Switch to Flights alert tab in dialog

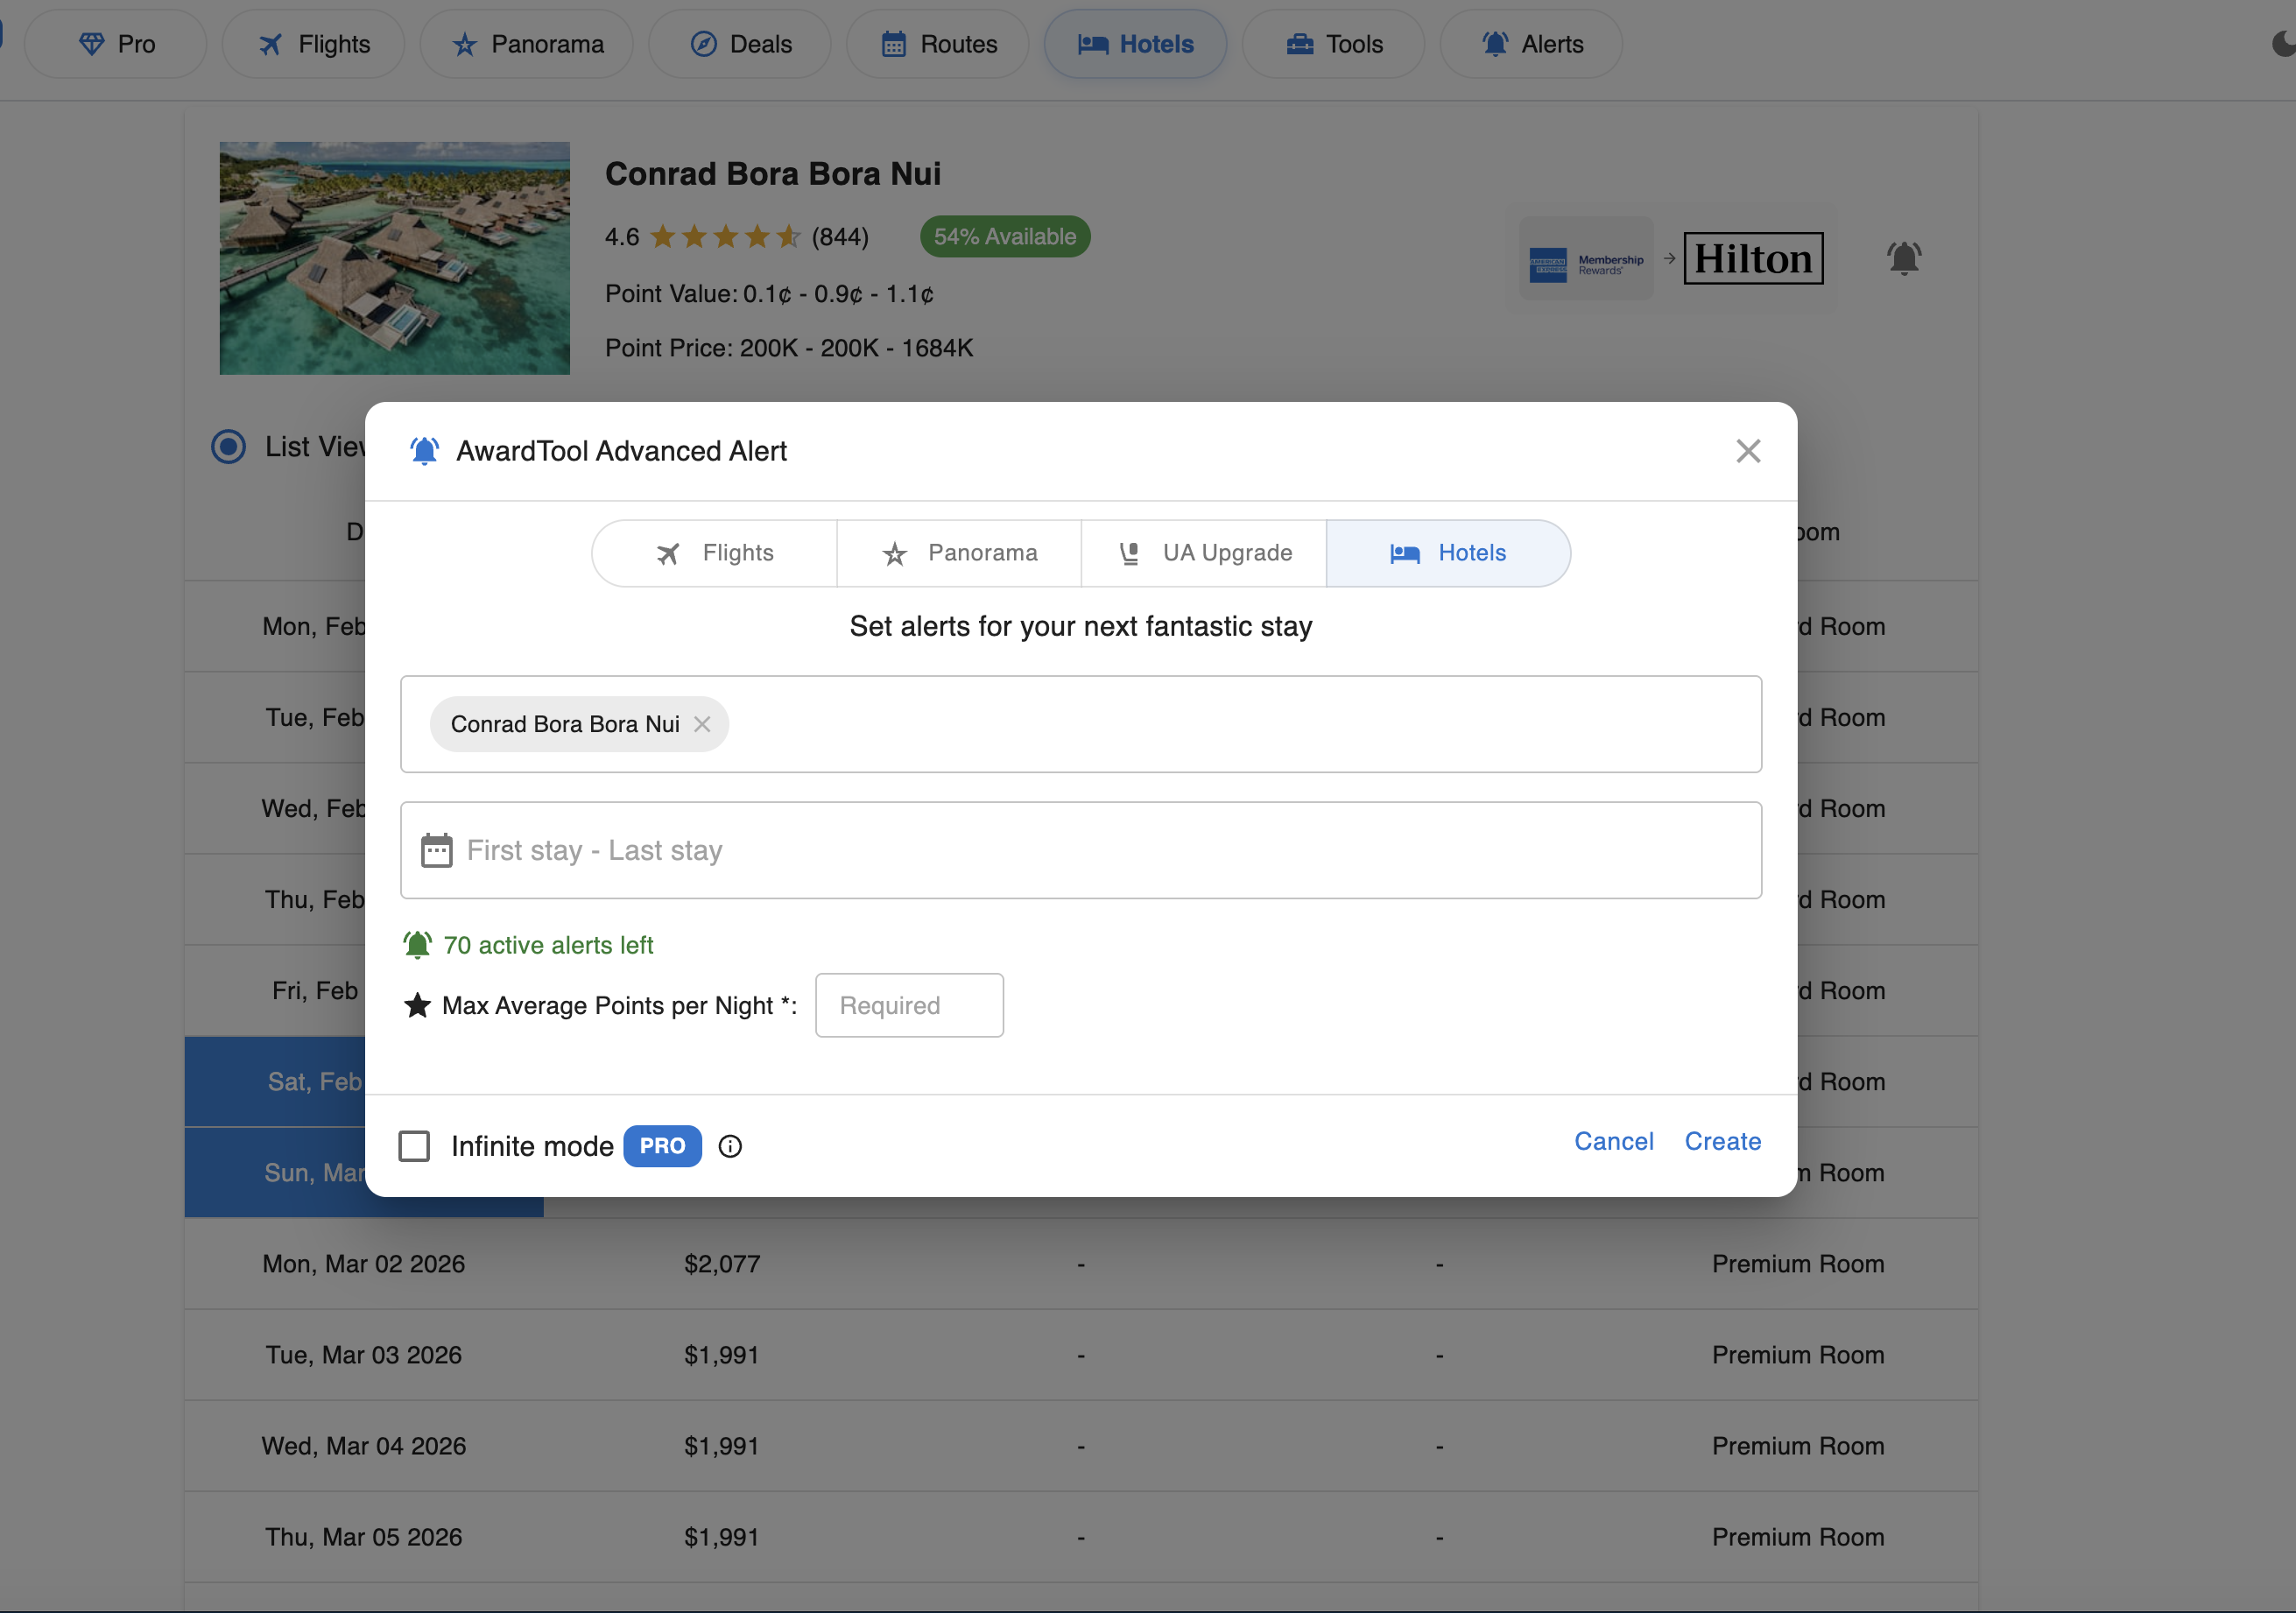click(x=714, y=553)
